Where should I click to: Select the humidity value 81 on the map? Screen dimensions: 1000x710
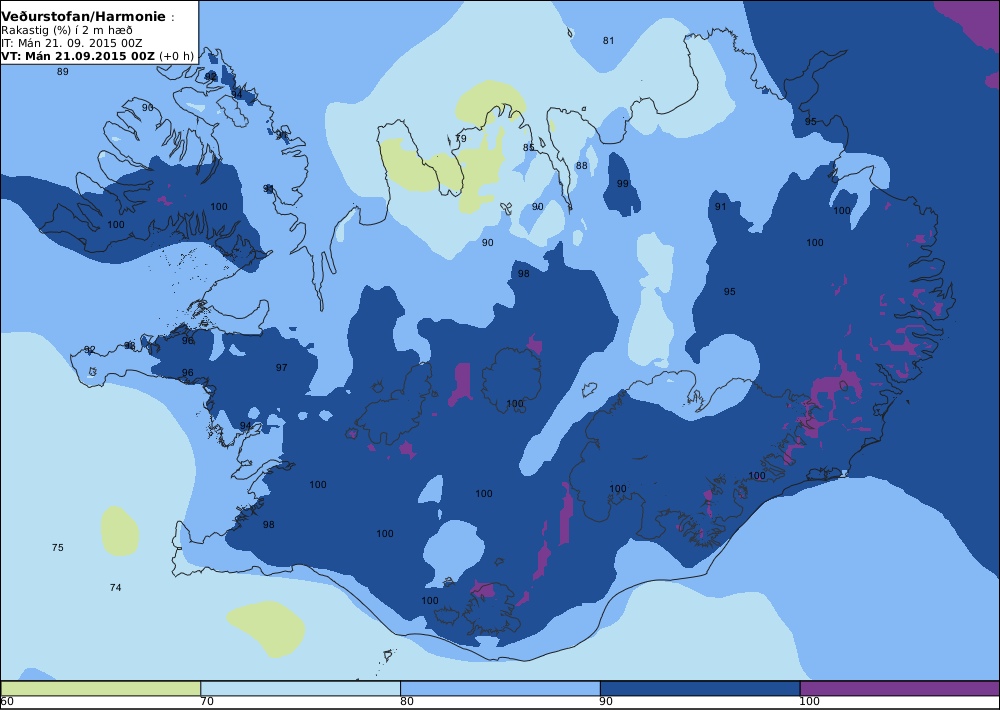(608, 41)
